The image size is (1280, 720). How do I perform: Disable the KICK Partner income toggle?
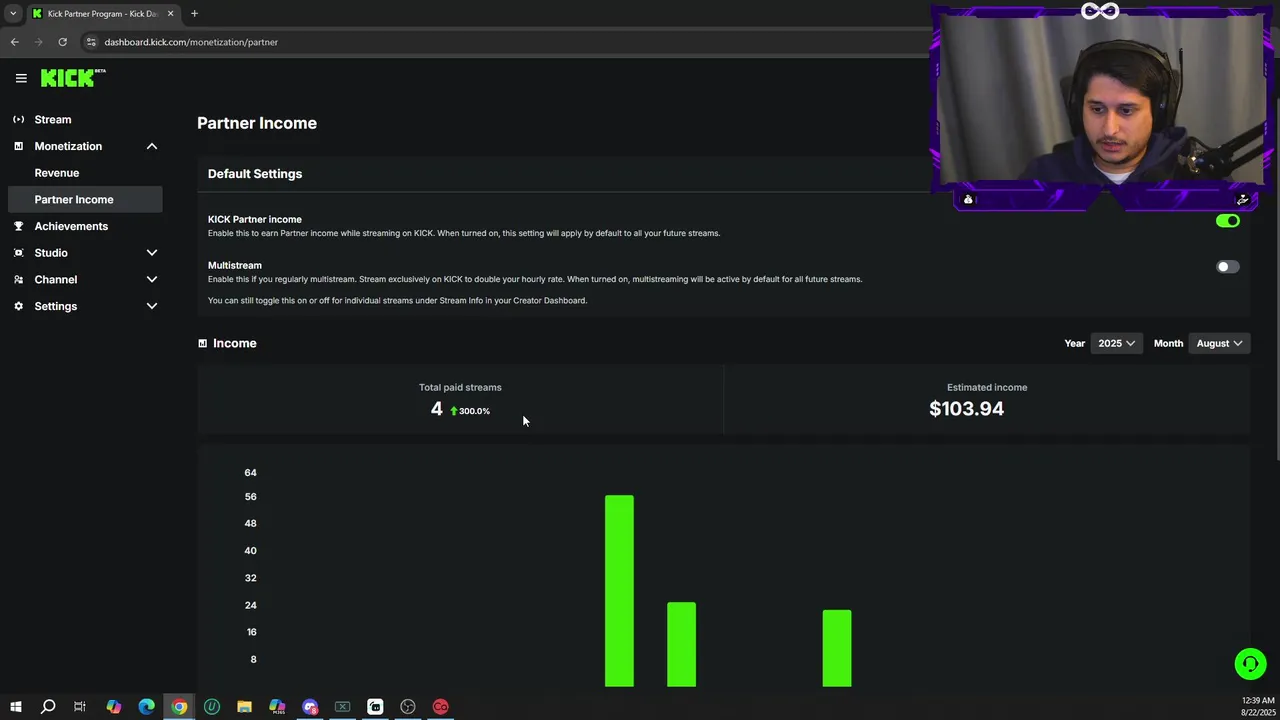[1228, 221]
